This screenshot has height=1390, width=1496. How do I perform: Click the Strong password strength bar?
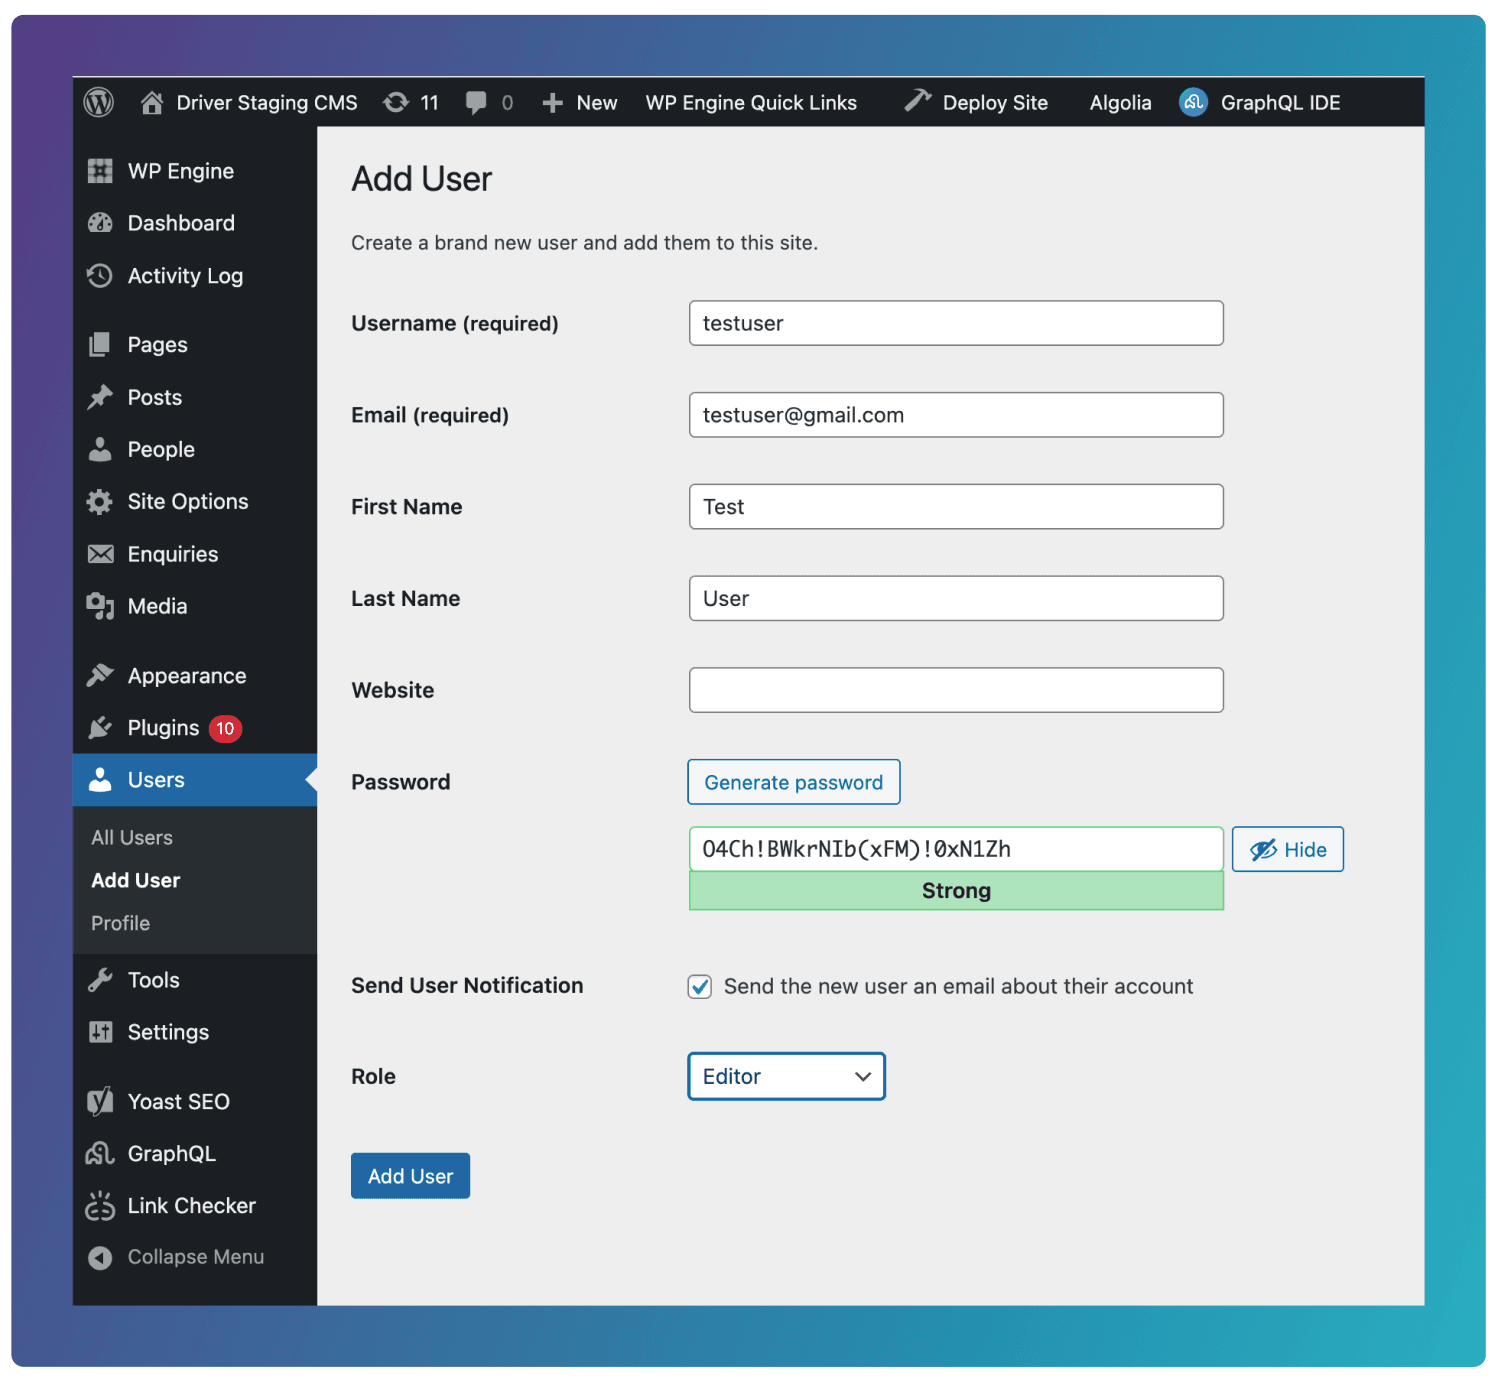956,891
